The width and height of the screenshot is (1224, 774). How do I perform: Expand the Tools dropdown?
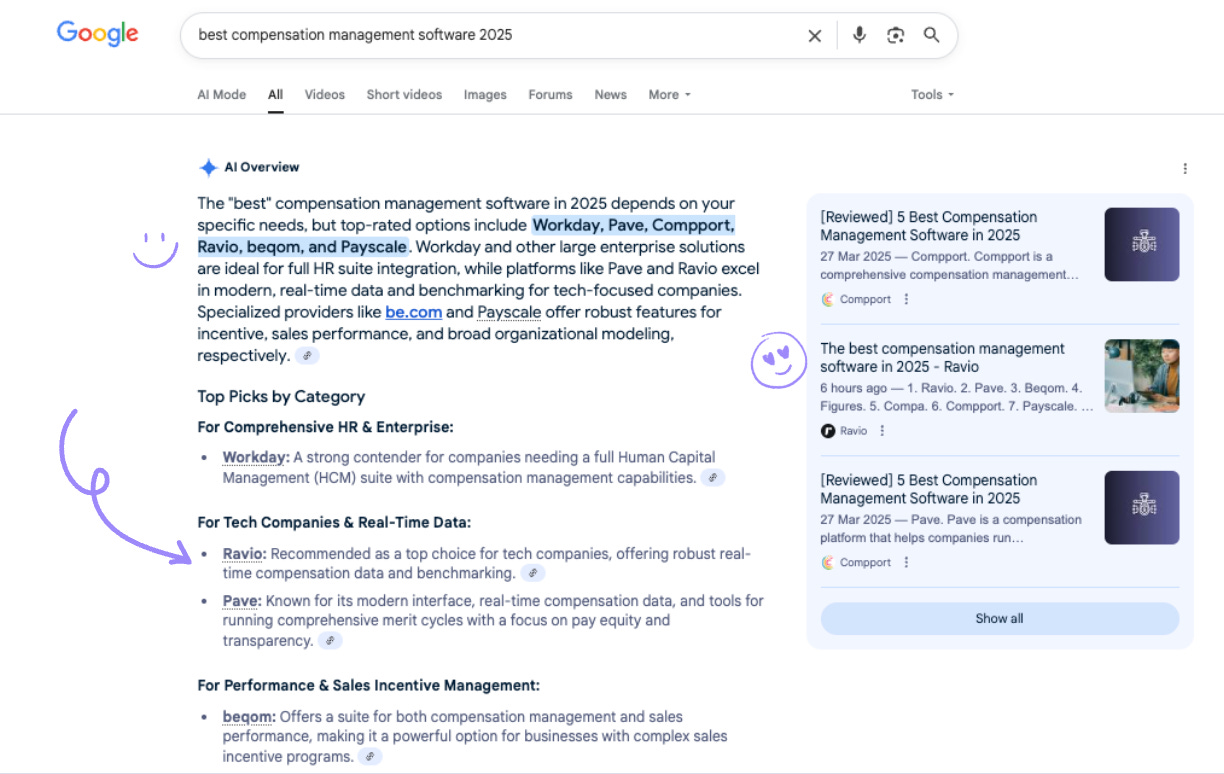932,94
